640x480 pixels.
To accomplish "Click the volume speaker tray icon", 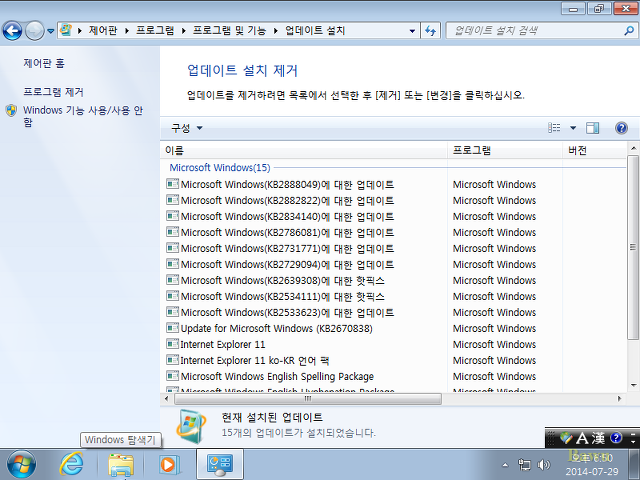I will point(544,465).
